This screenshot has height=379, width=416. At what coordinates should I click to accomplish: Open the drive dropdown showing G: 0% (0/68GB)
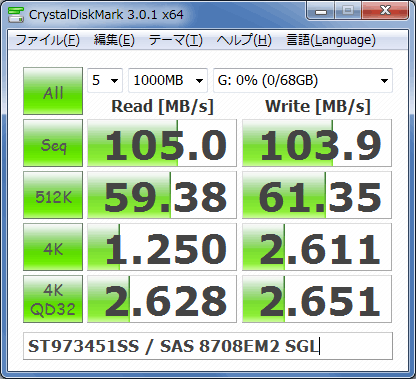pyautogui.click(x=303, y=80)
